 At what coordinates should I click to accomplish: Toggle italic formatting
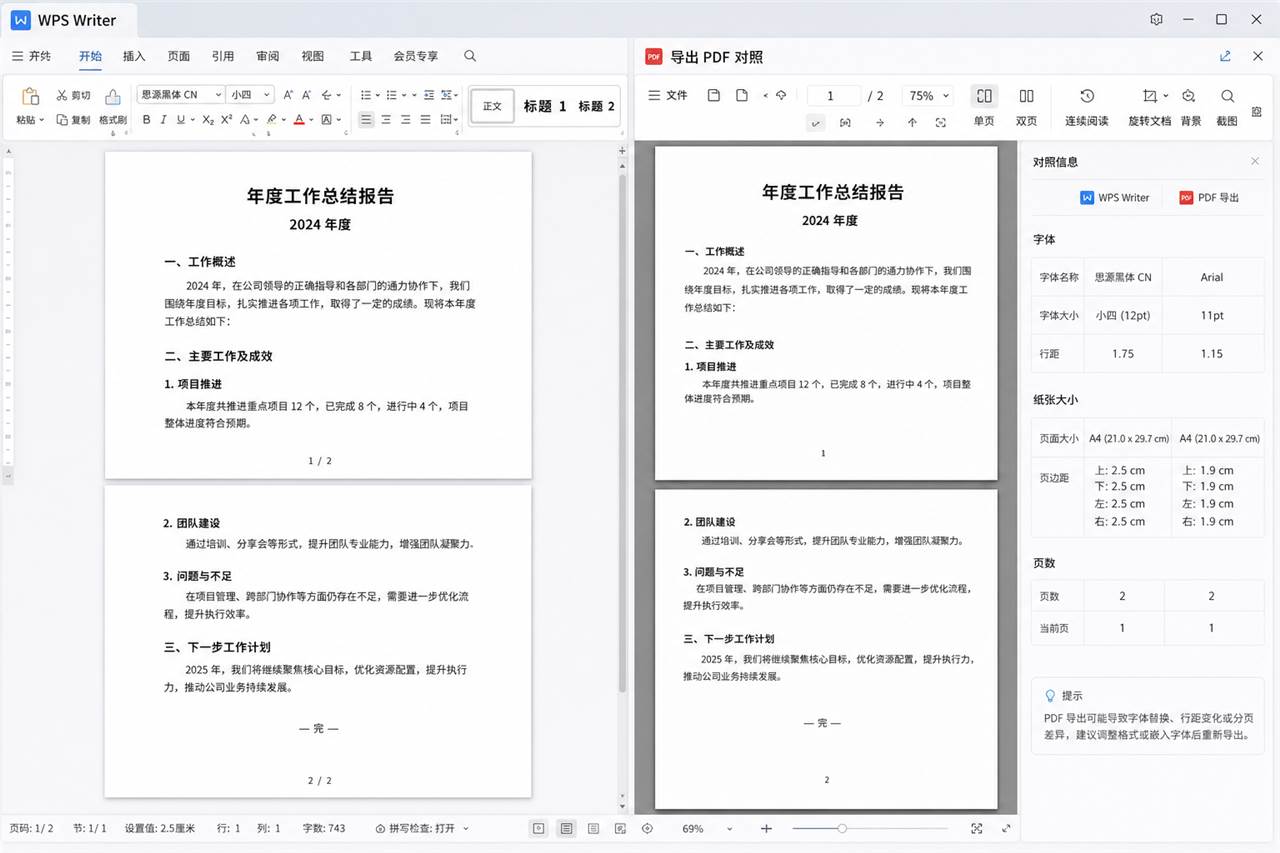pyautogui.click(x=163, y=120)
